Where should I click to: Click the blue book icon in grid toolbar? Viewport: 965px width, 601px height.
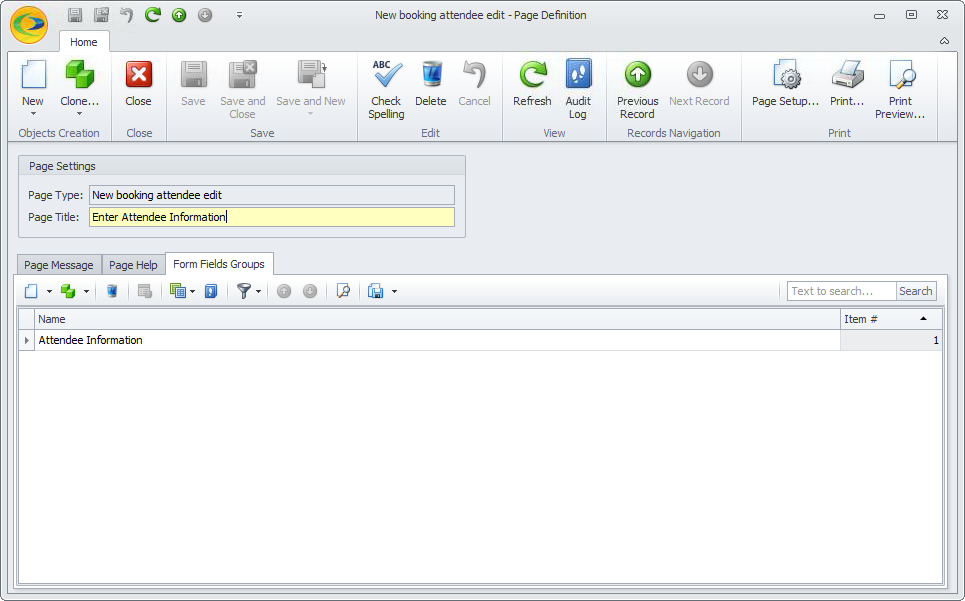tap(211, 291)
